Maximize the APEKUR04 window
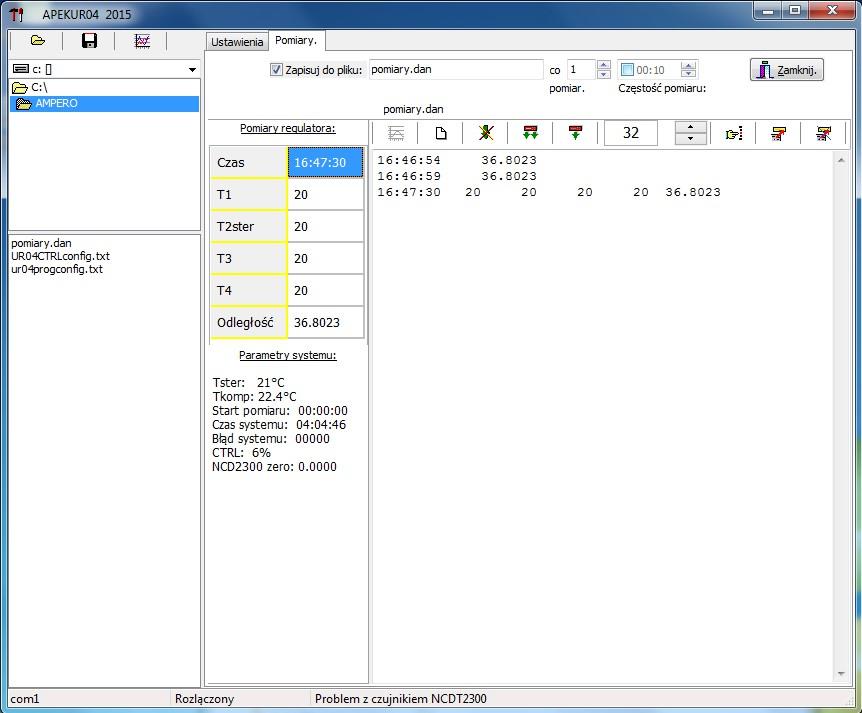 [795, 11]
